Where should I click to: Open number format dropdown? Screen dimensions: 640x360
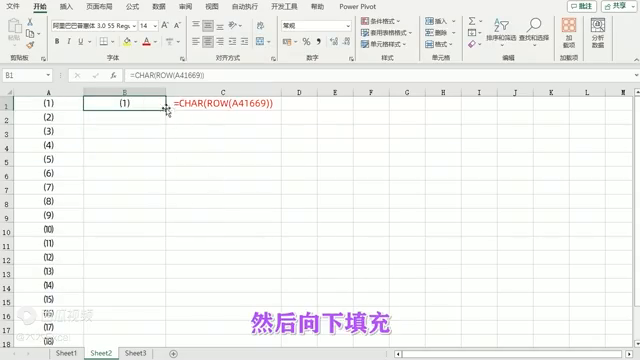click(x=348, y=26)
